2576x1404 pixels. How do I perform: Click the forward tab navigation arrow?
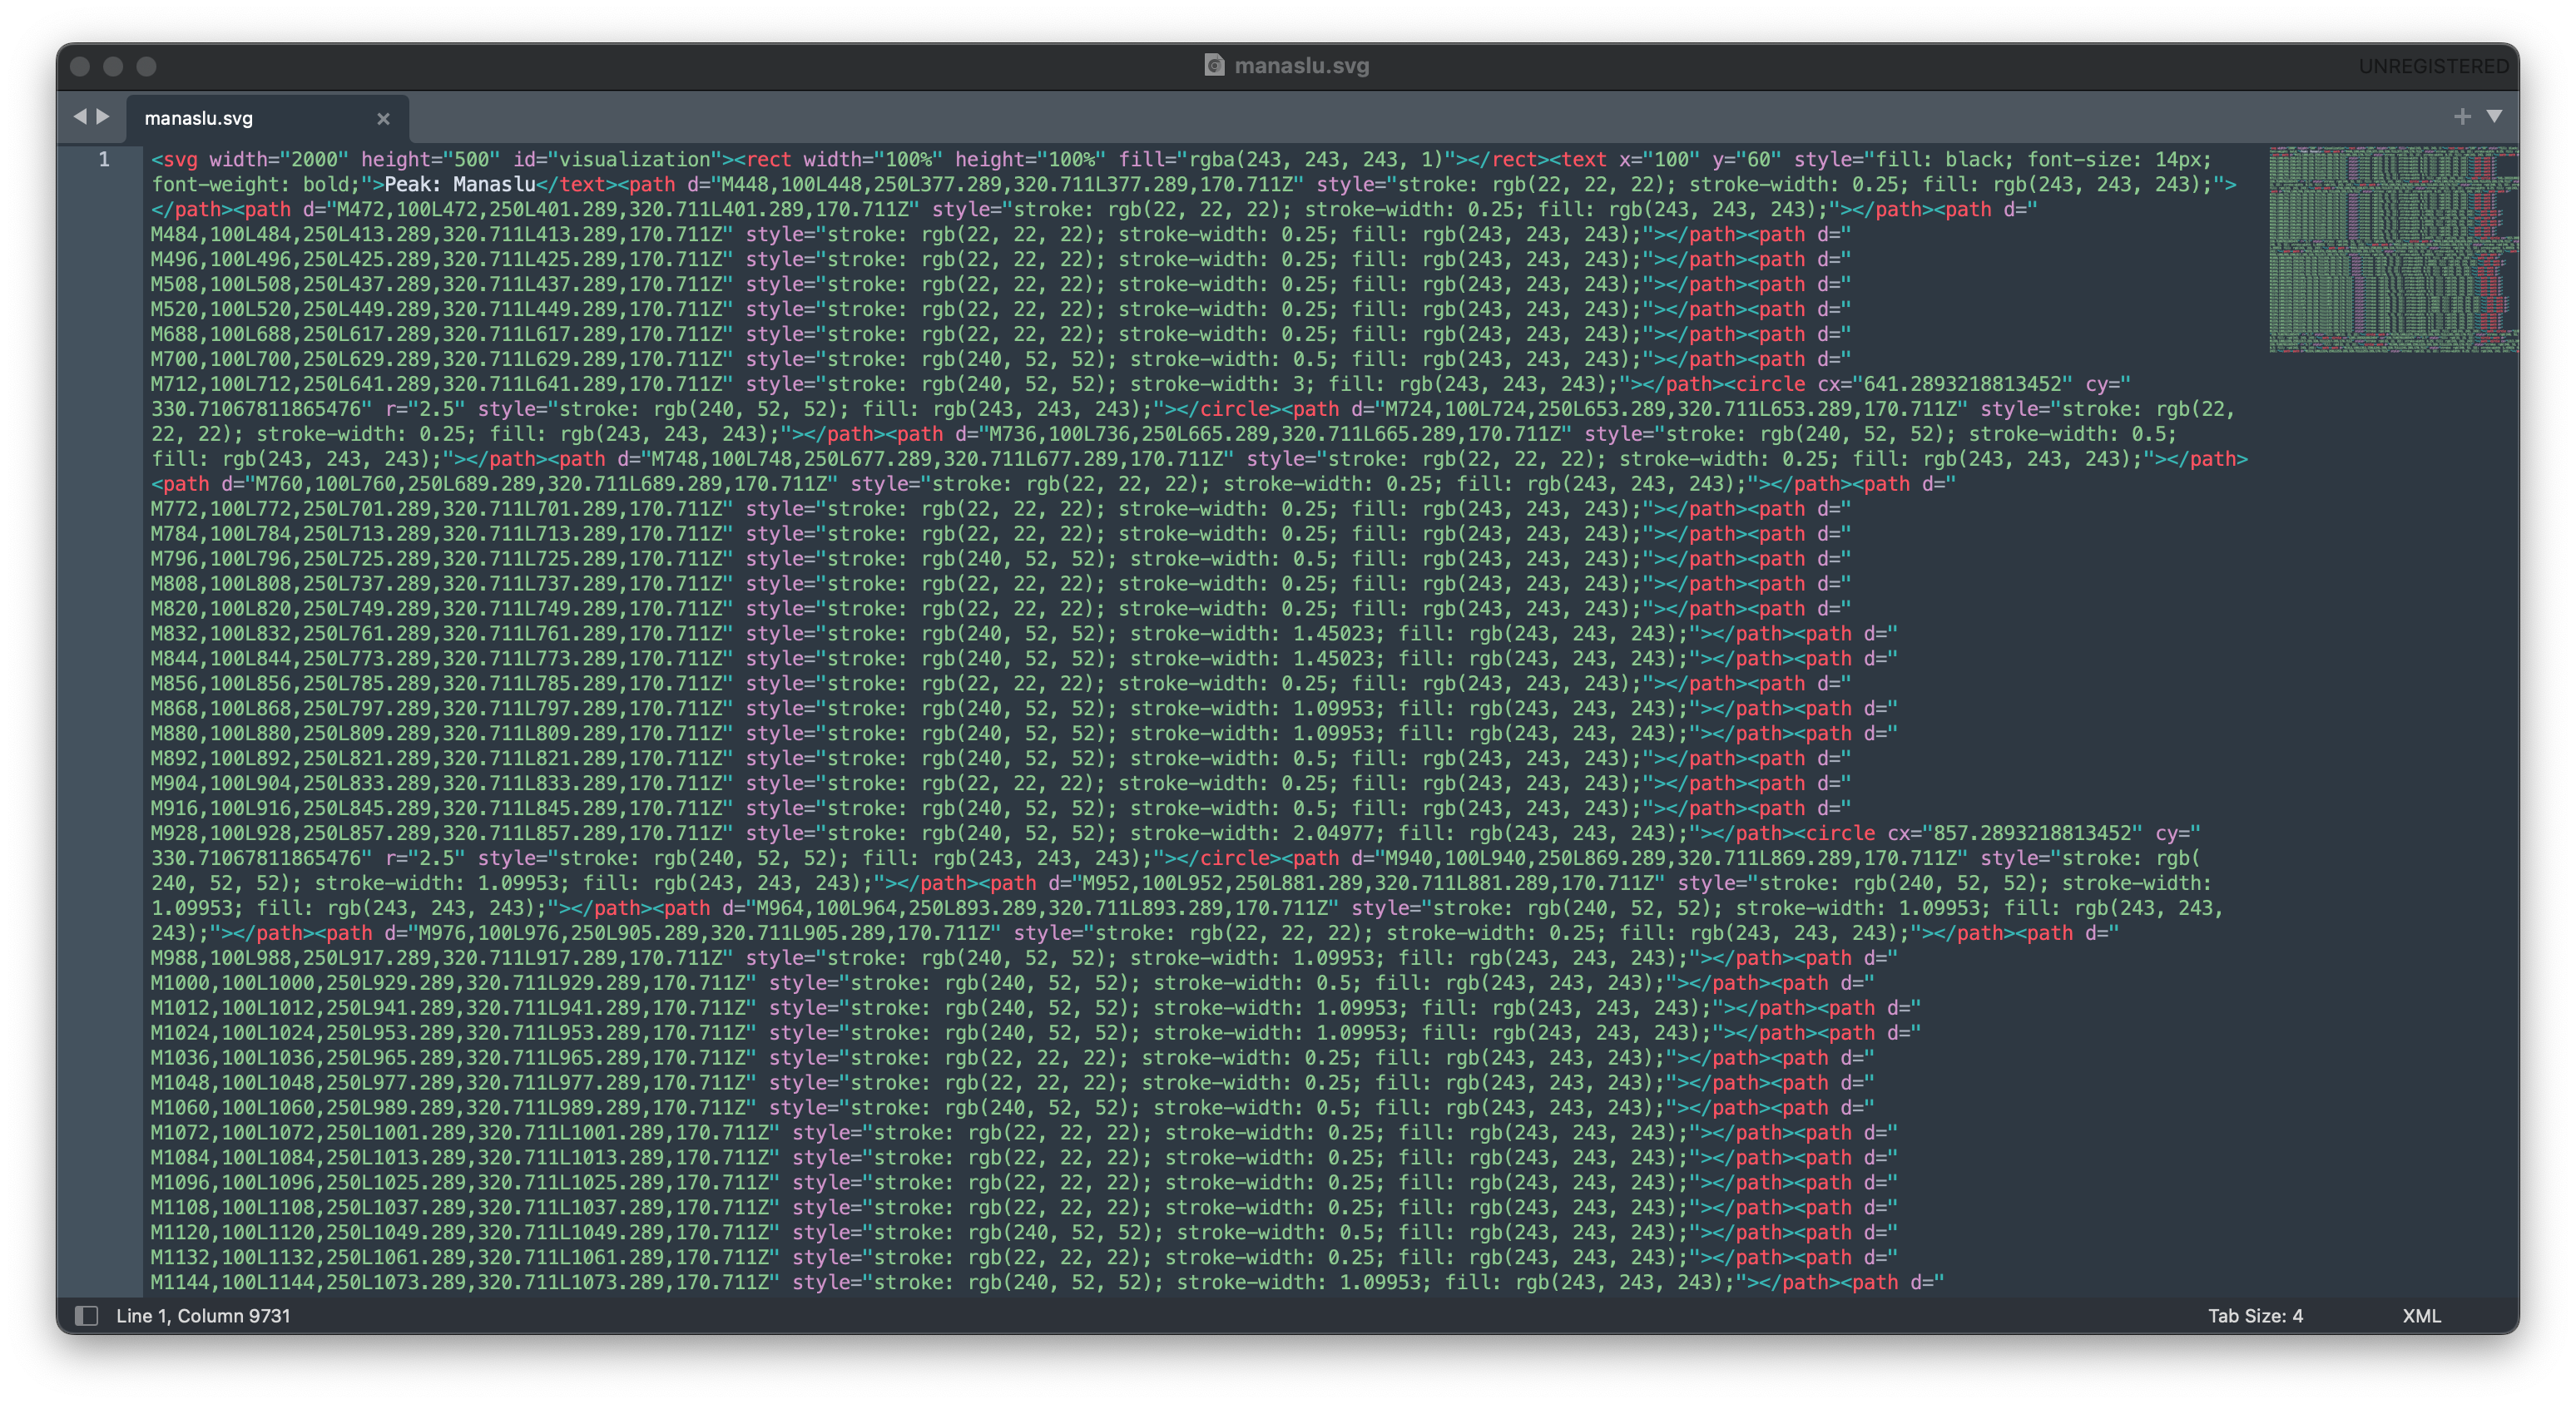pos(103,117)
